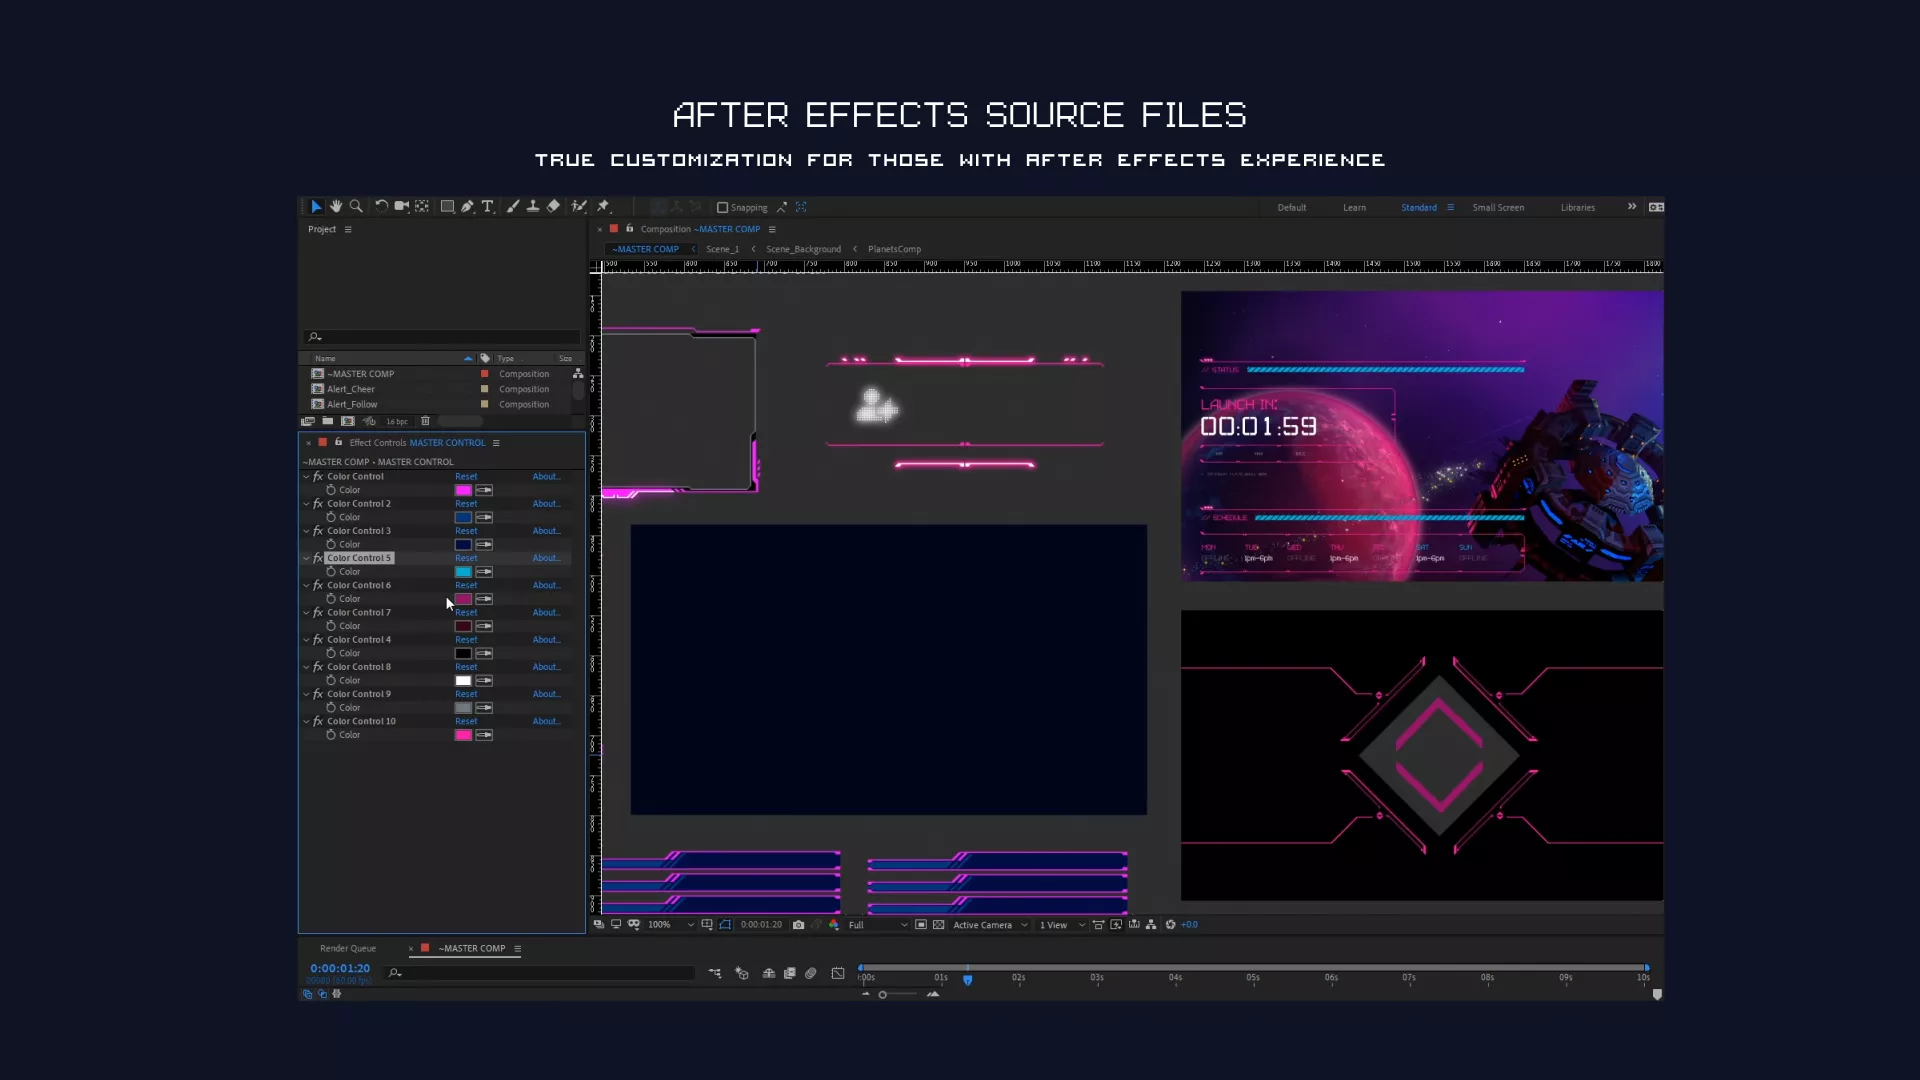Select the Hand tool
The width and height of the screenshot is (1920, 1080).
(x=336, y=207)
